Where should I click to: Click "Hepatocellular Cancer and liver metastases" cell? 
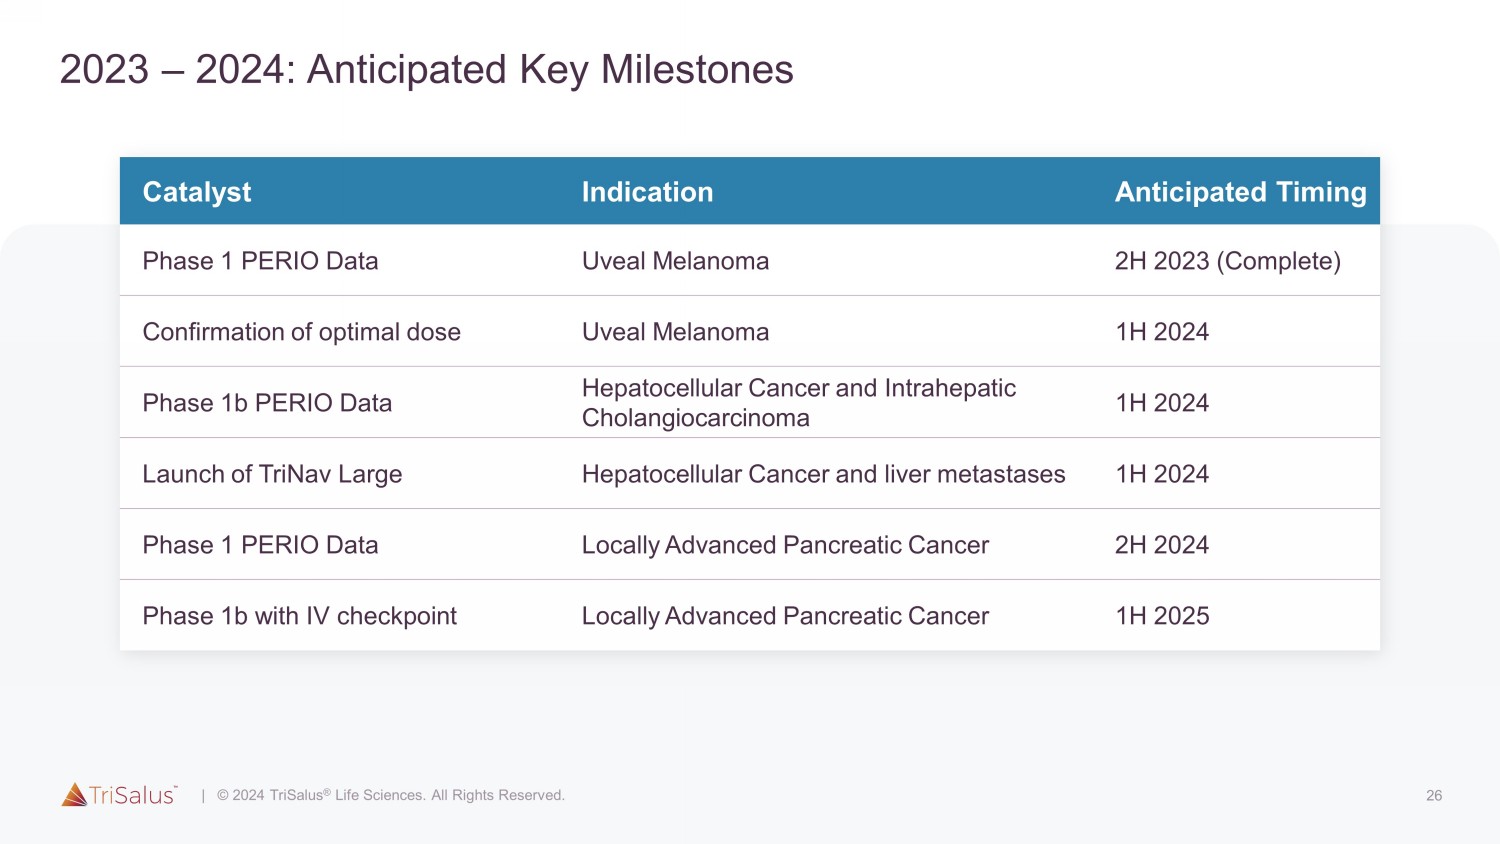click(x=823, y=474)
